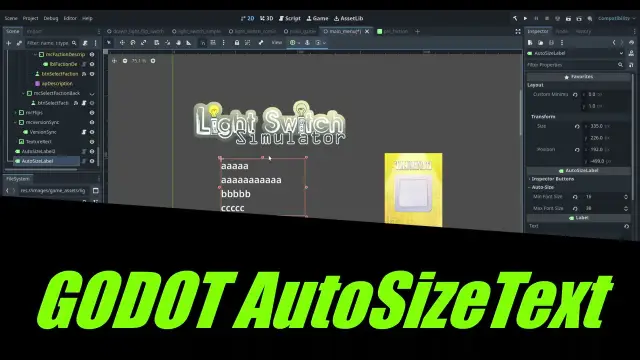The height and width of the screenshot is (360, 640).
Task: Zoom out the viewport with minus icon
Action: pyautogui.click(x=125, y=61)
